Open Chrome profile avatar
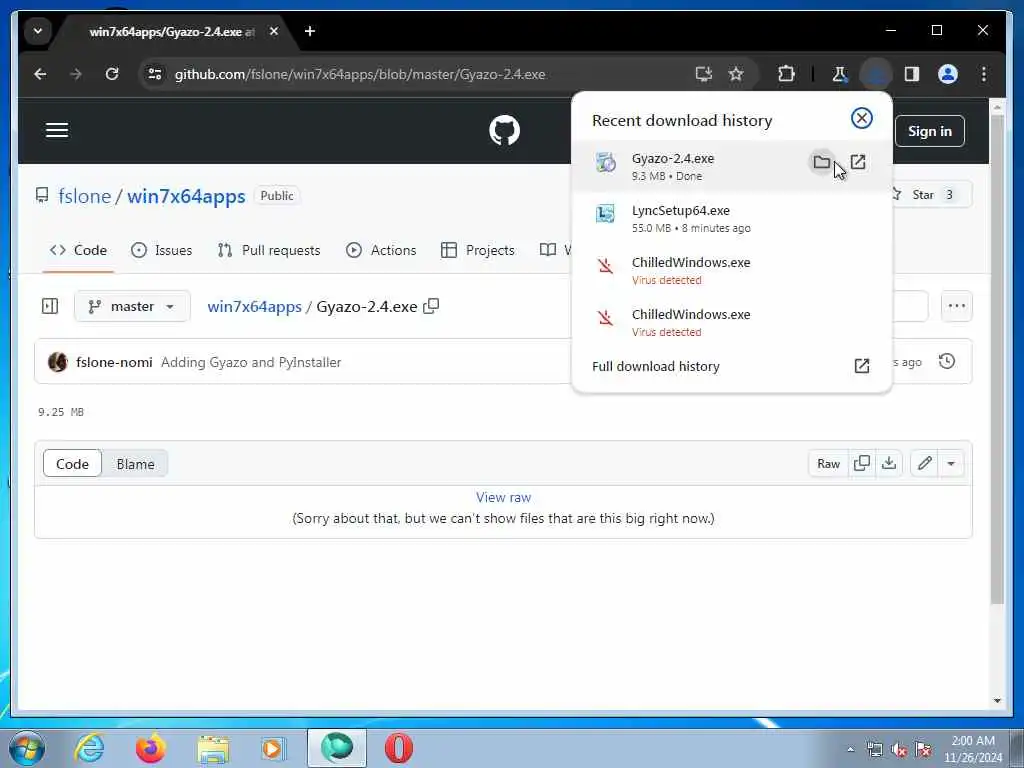Image resolution: width=1024 pixels, height=768 pixels. pyautogui.click(x=948, y=74)
